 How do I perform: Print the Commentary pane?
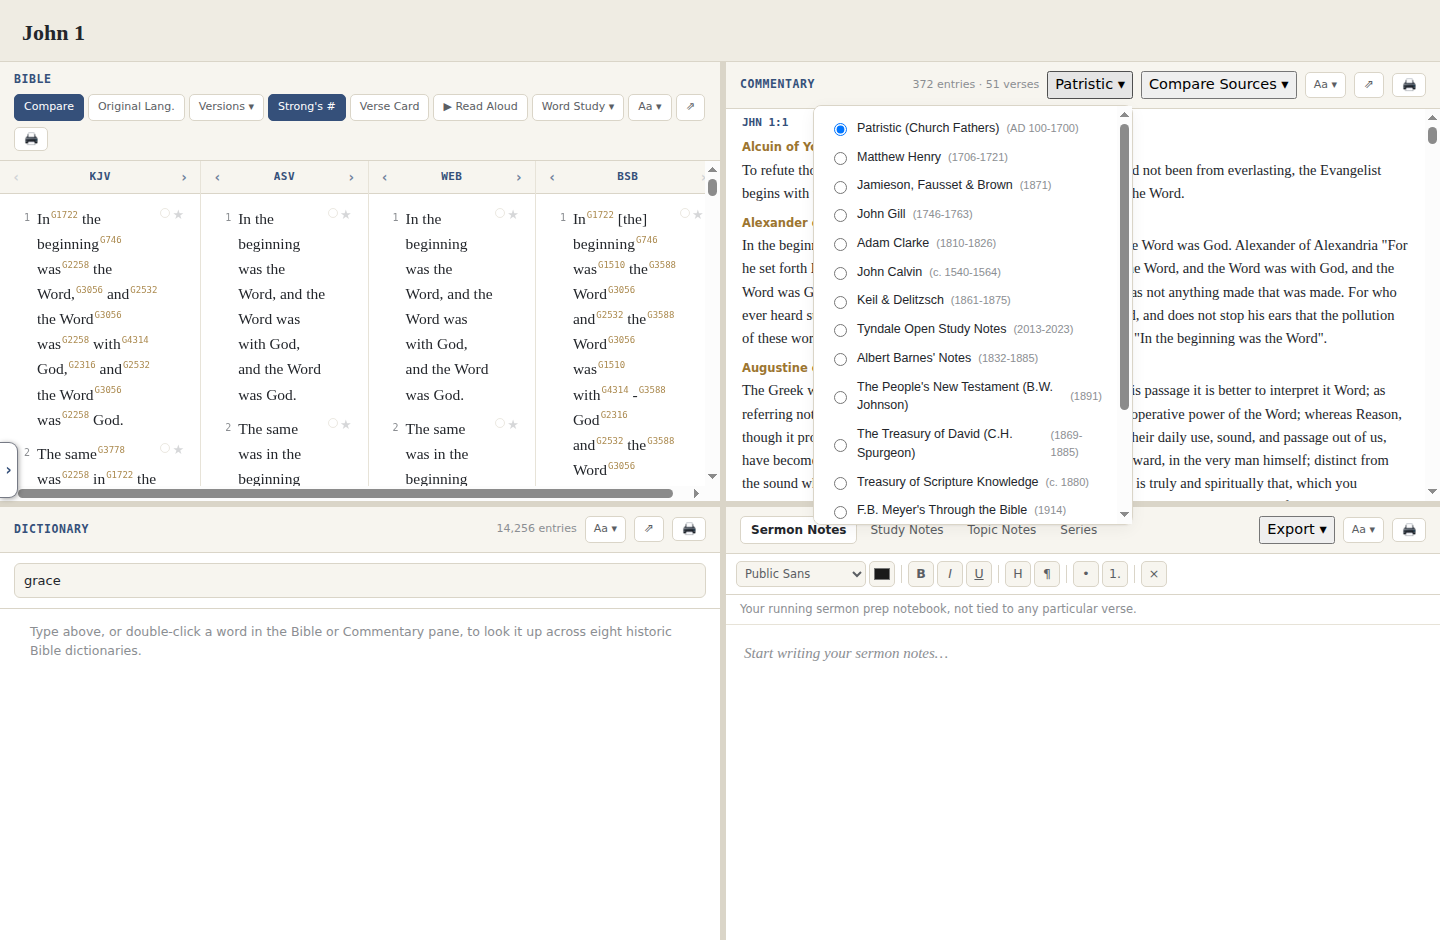coord(1409,85)
